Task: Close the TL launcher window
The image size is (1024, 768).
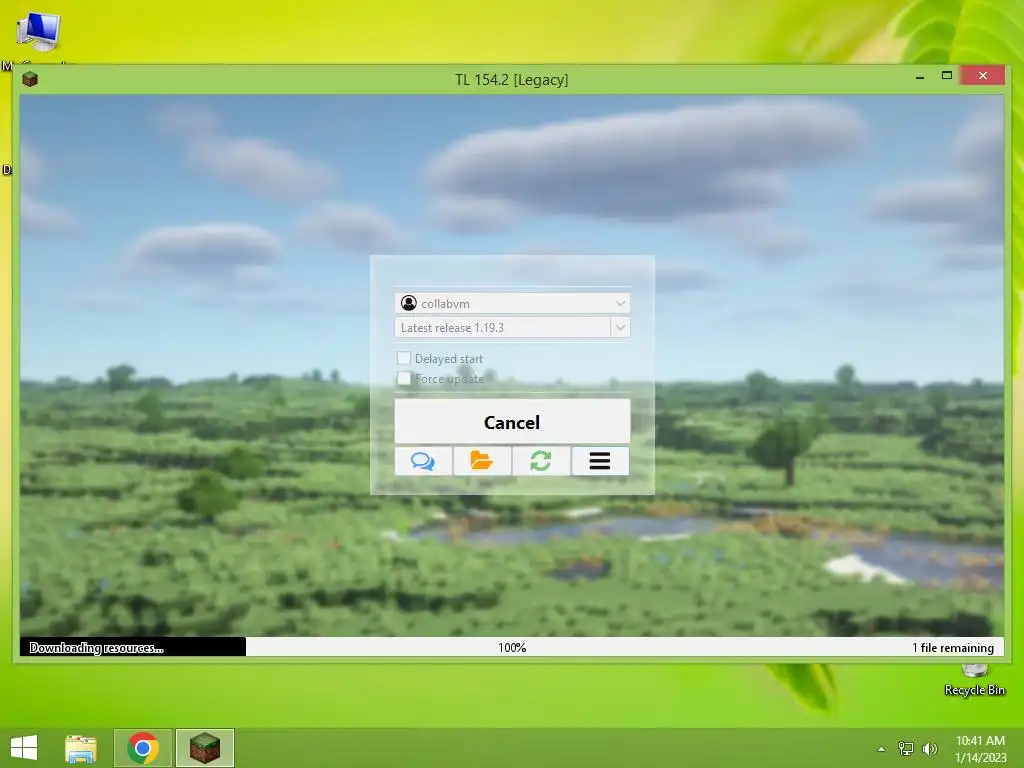Action: pos(983,76)
